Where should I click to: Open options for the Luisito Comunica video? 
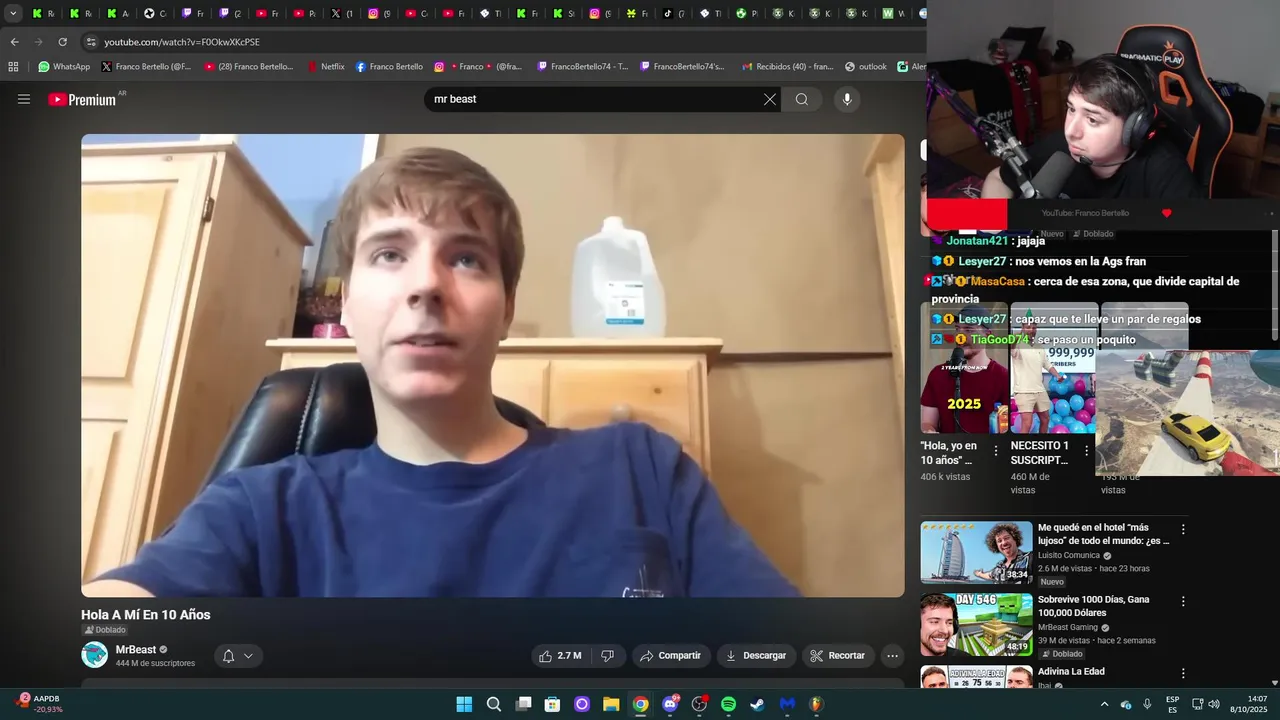pos(1183,529)
